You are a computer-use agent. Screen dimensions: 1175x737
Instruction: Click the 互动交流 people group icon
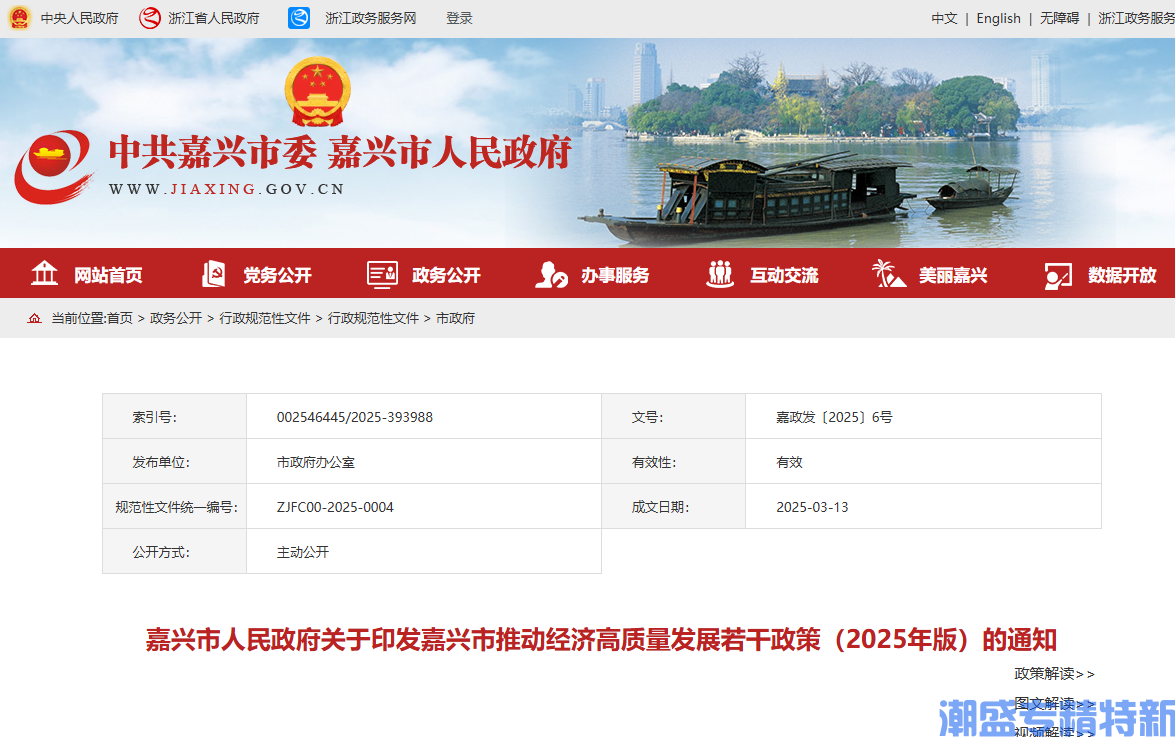[x=720, y=273]
